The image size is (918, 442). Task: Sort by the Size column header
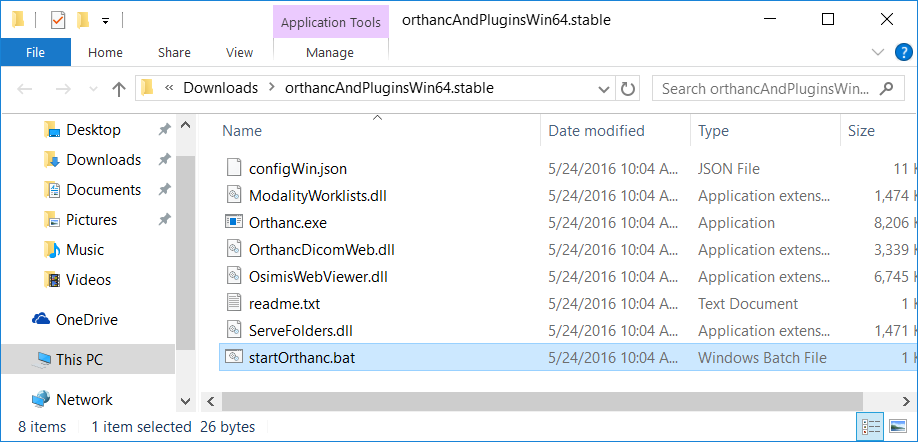coord(861,131)
